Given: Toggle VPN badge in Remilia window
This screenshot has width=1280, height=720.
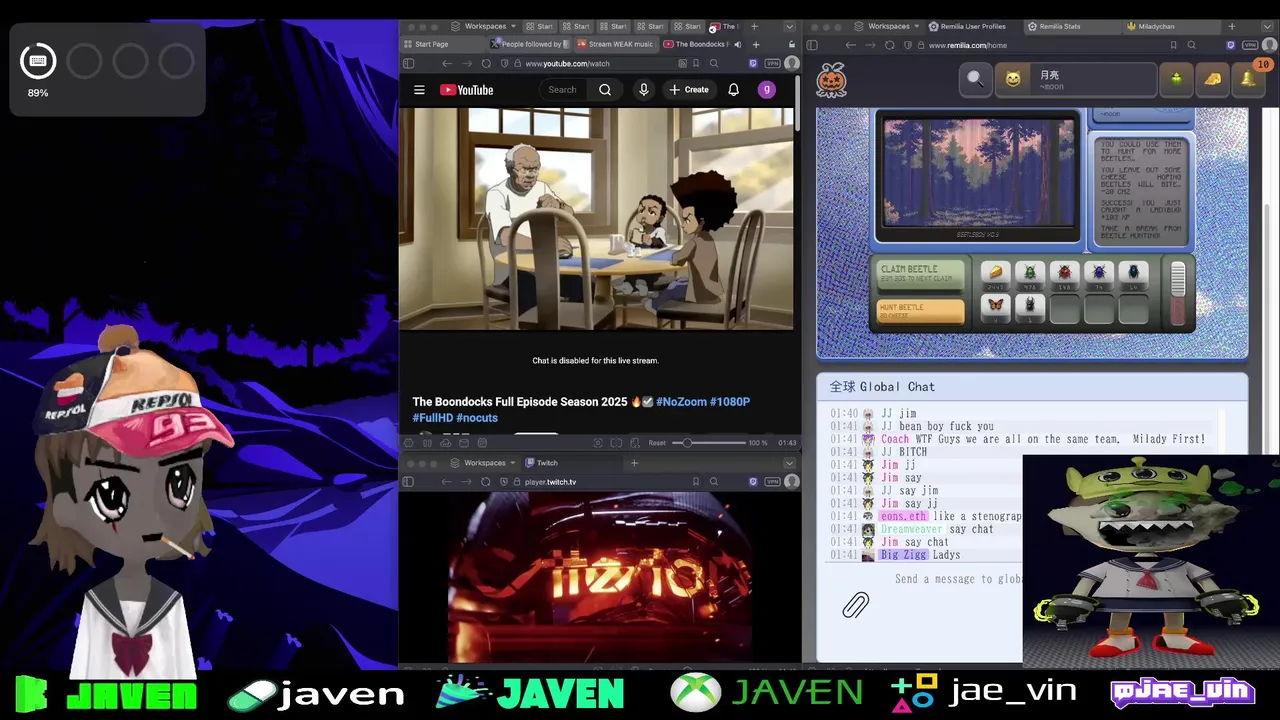Looking at the screenshot, I should [x=1250, y=45].
